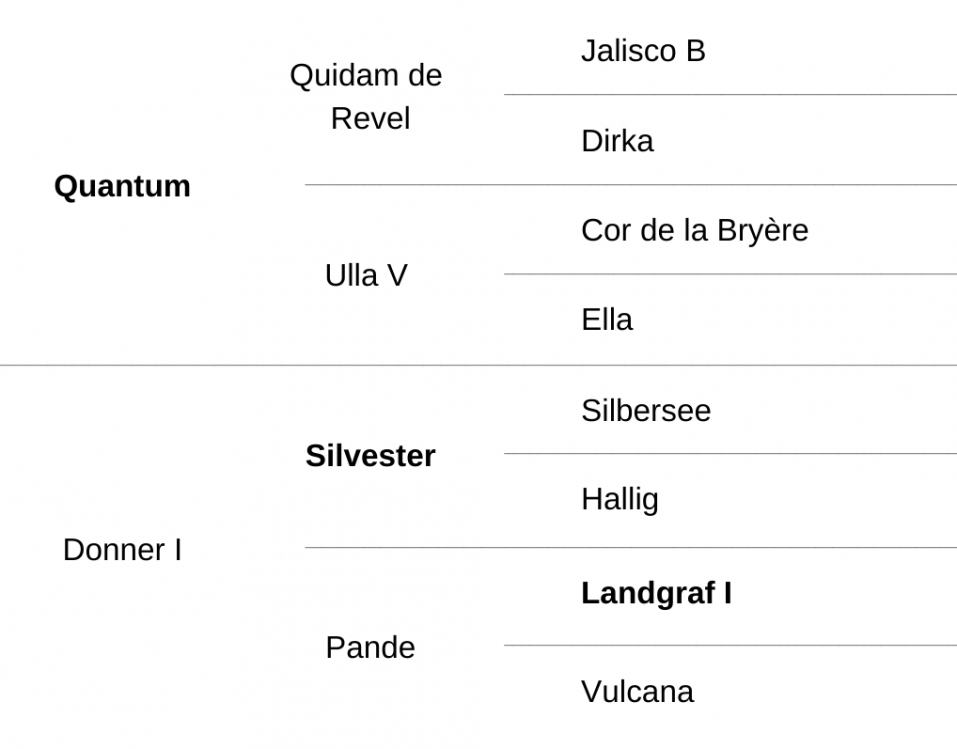Click the Ulla V entry
The image size is (957, 749).
(366, 275)
